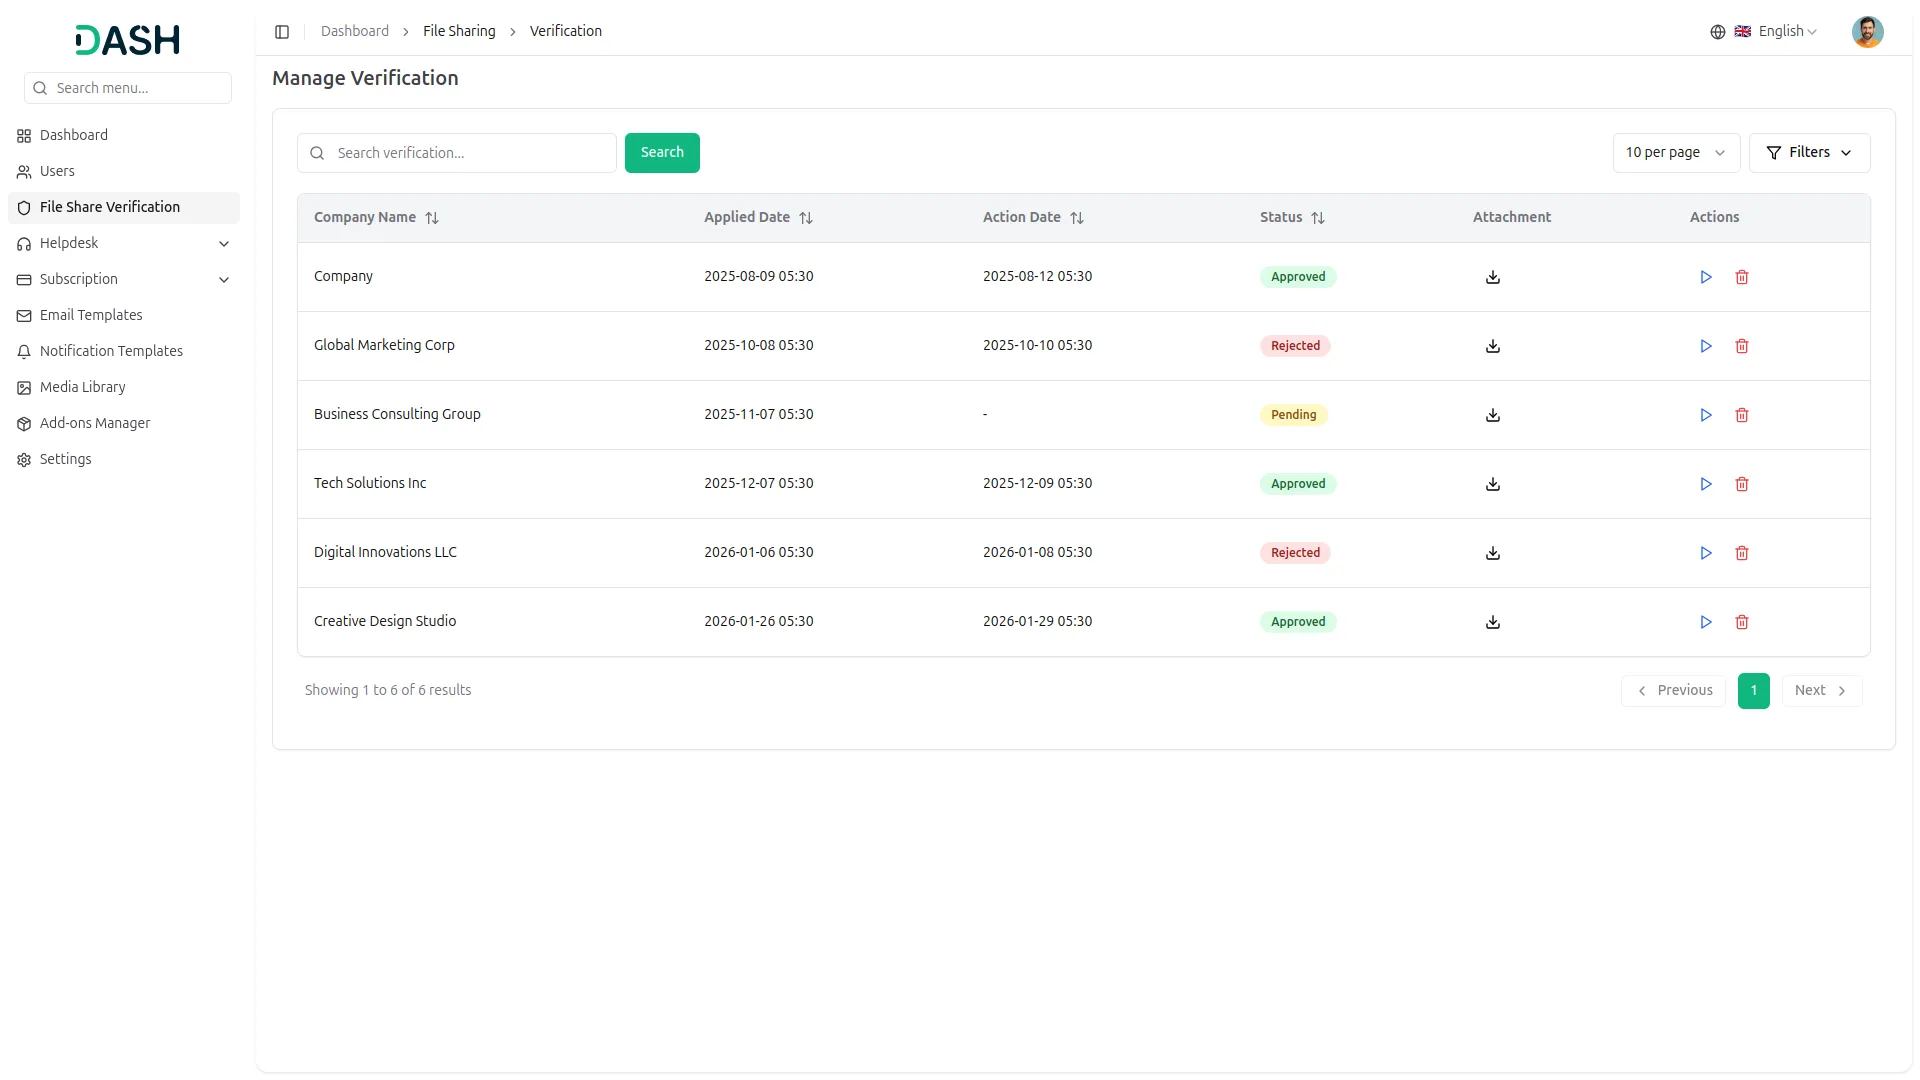Download the attachment for Tech Solutions Inc

coord(1492,484)
